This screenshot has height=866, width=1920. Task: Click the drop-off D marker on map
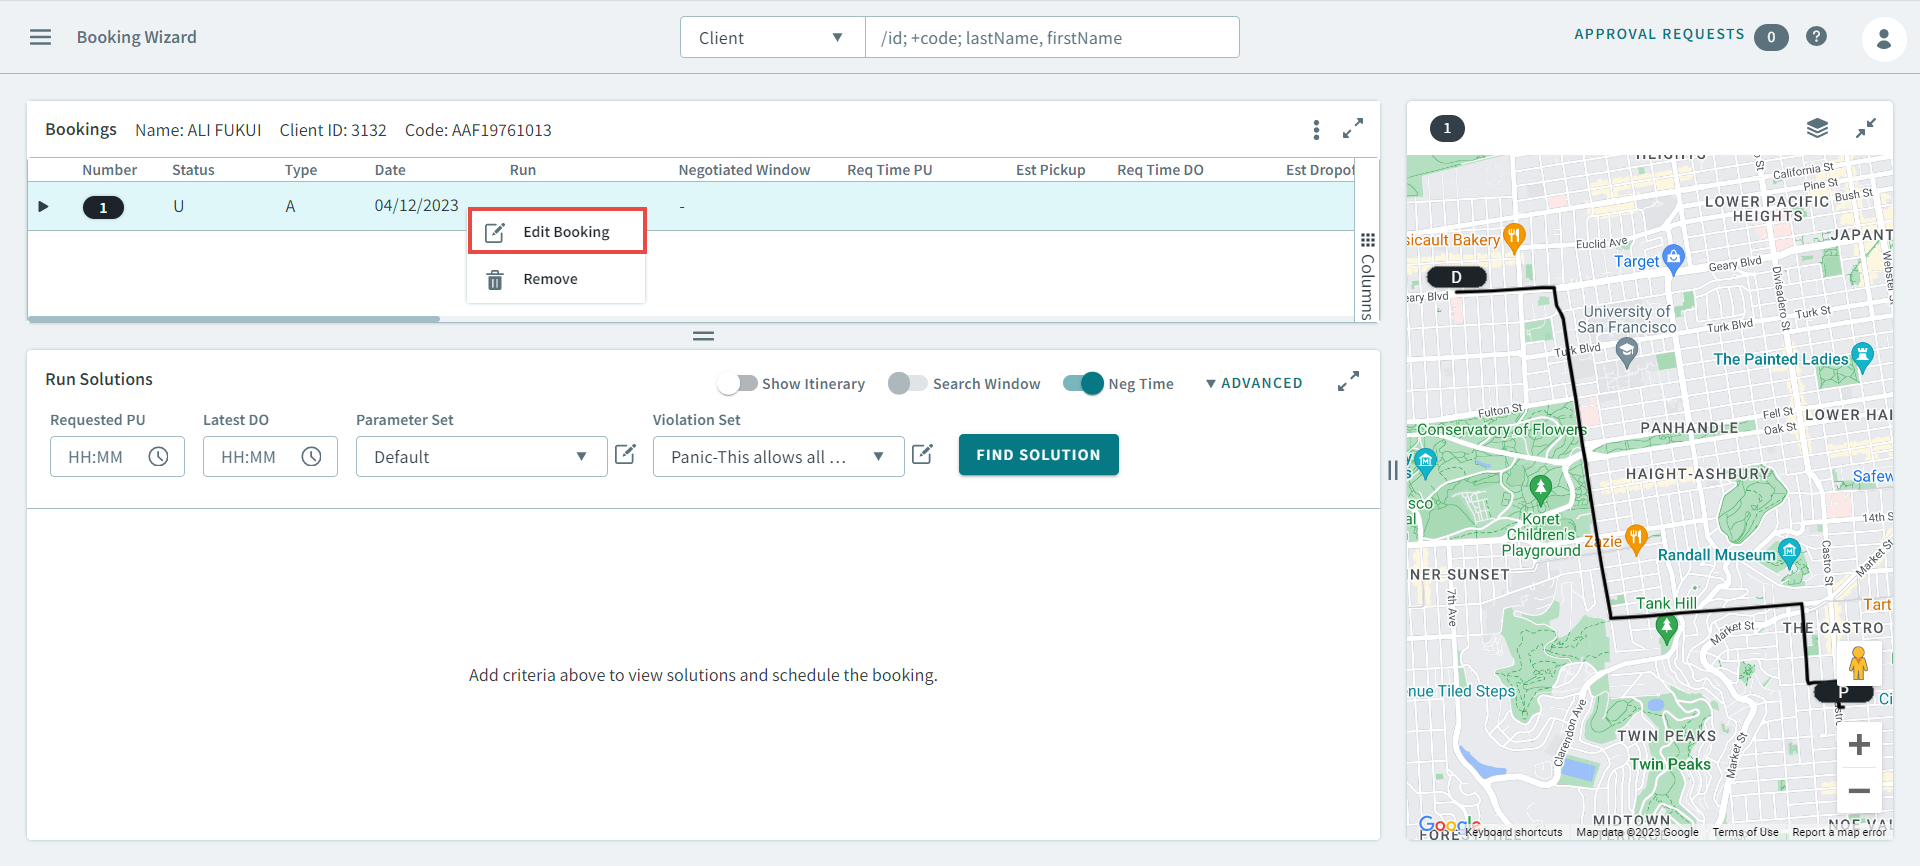click(1456, 277)
